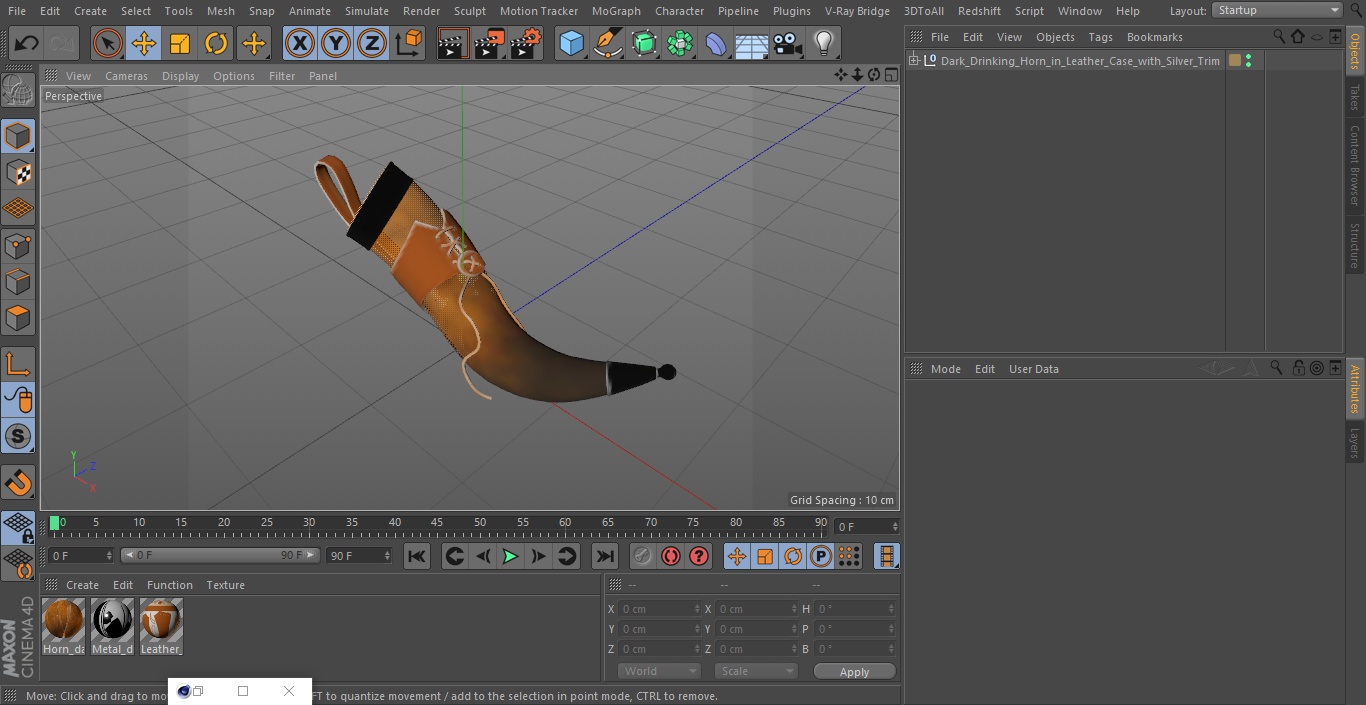The width and height of the screenshot is (1366, 705).
Task: Open the V-Ray Bridge menu
Action: 857,11
